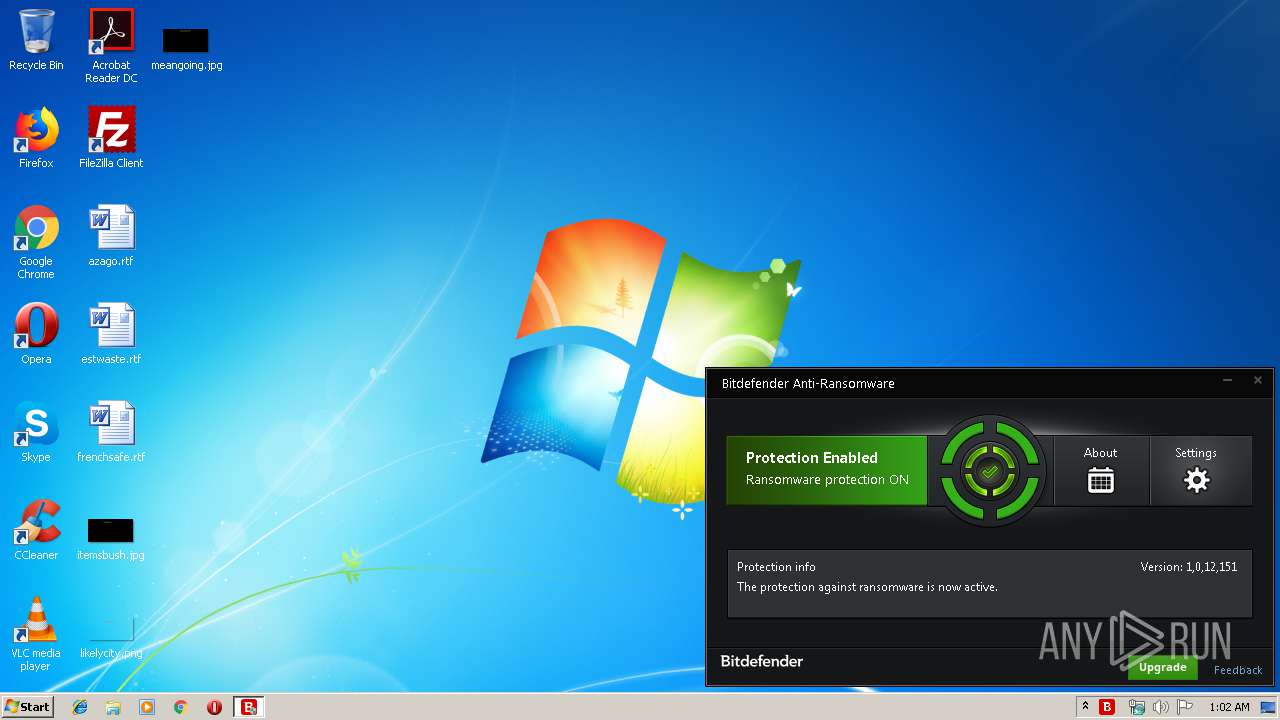
Task: Select the estwaste.rtf document
Action: (111, 334)
